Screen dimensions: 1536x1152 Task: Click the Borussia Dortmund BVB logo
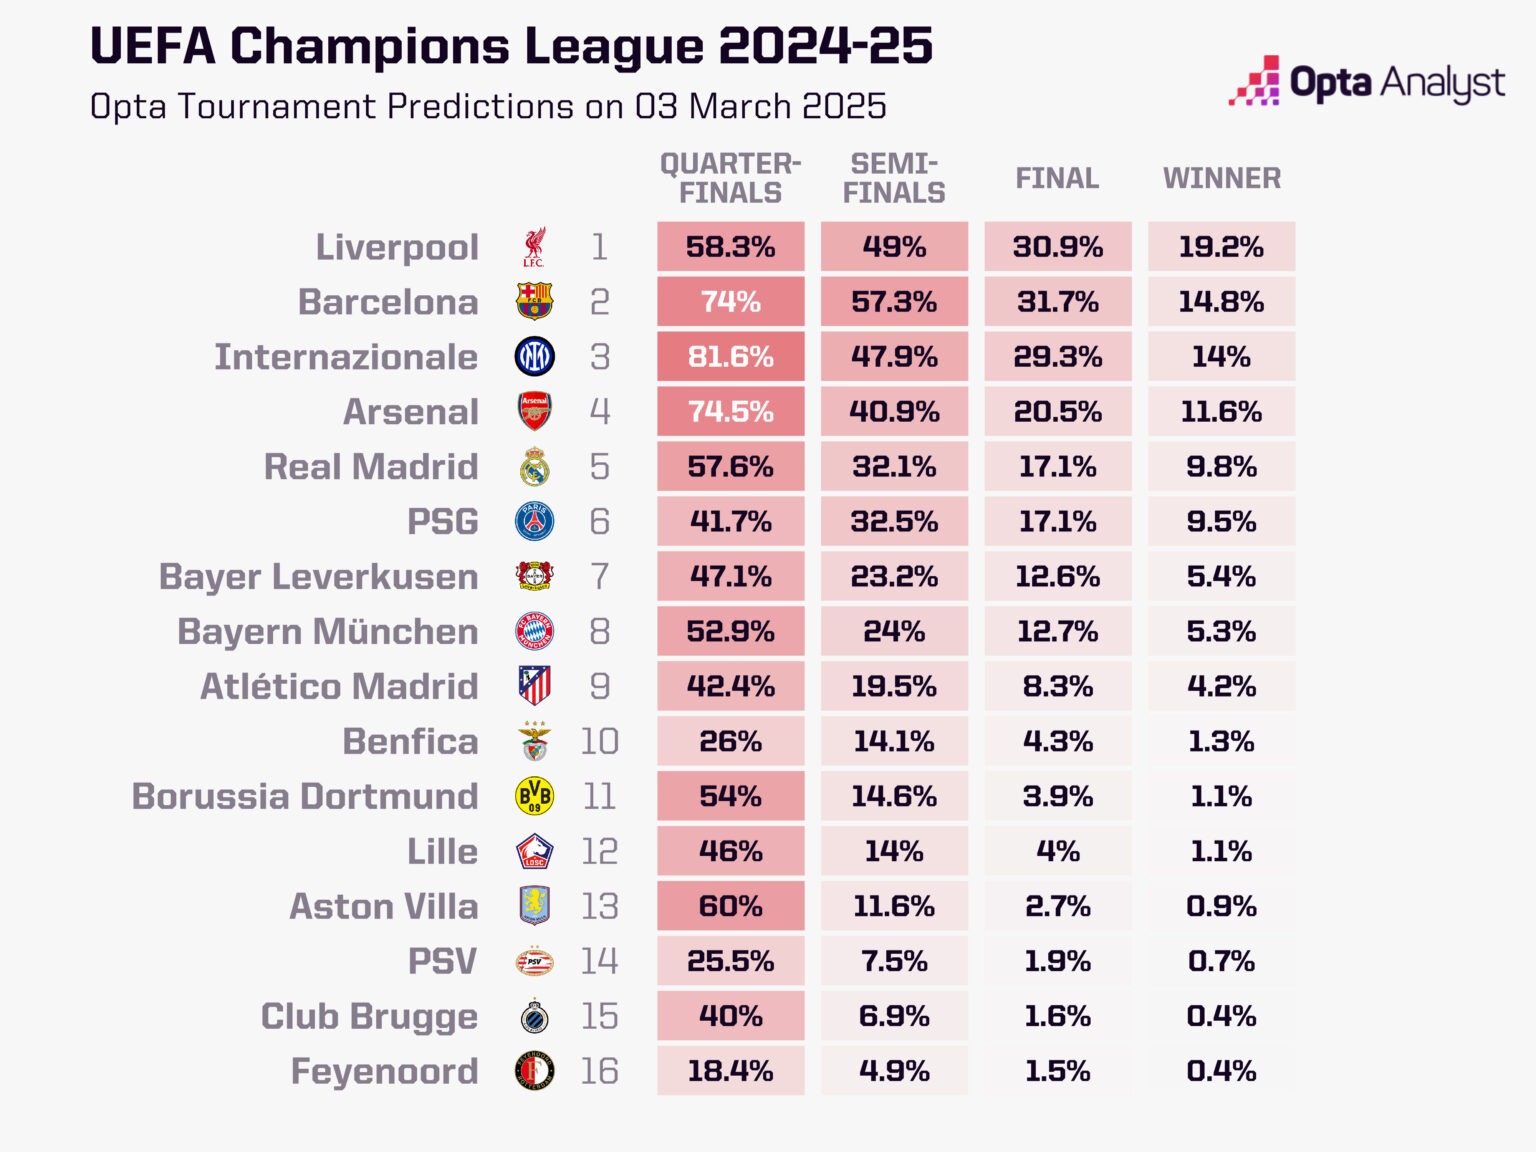534,796
